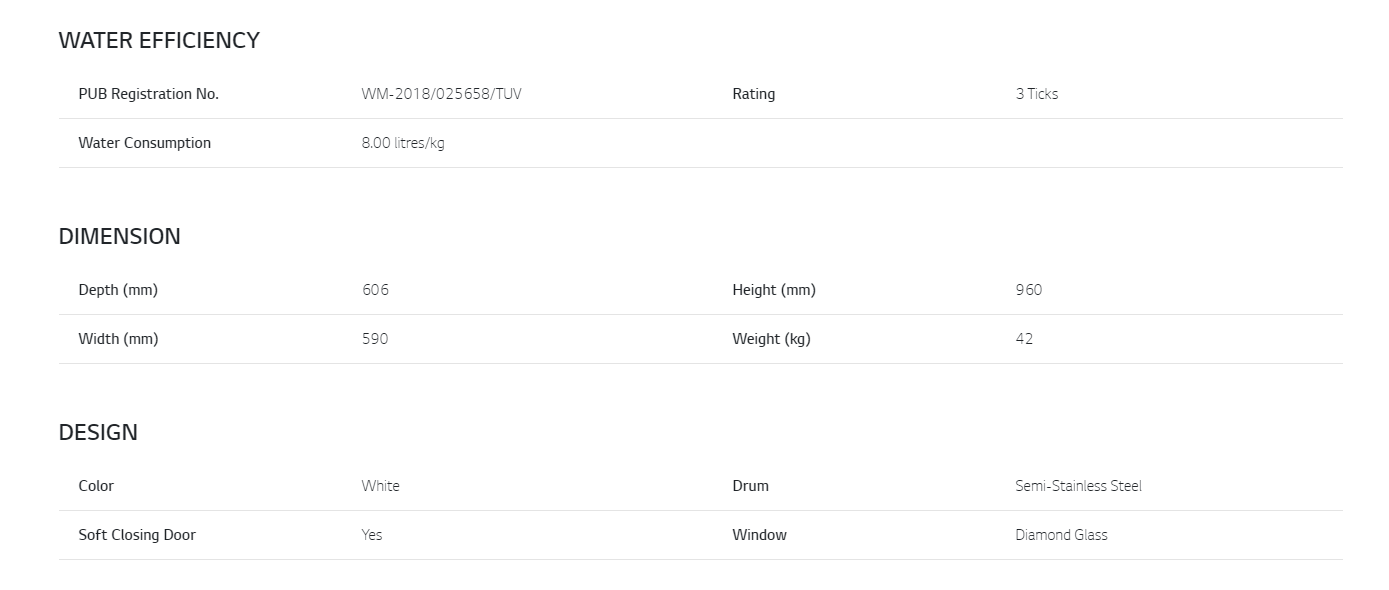Select the height value 960

click(1028, 290)
